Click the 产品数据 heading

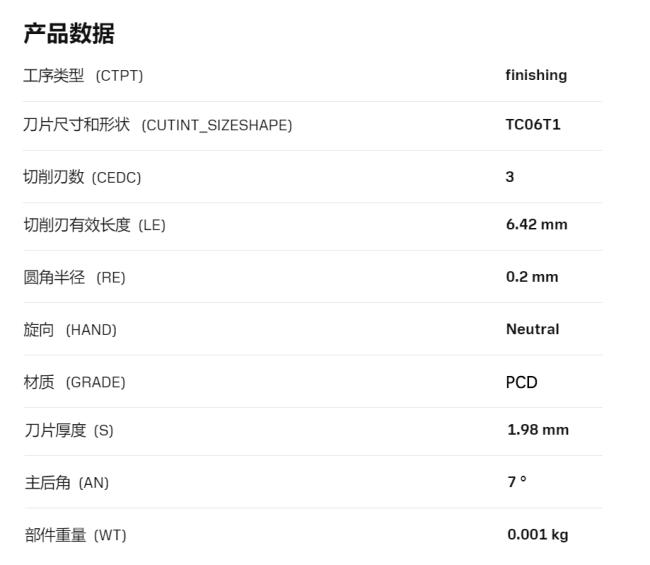[69, 34]
